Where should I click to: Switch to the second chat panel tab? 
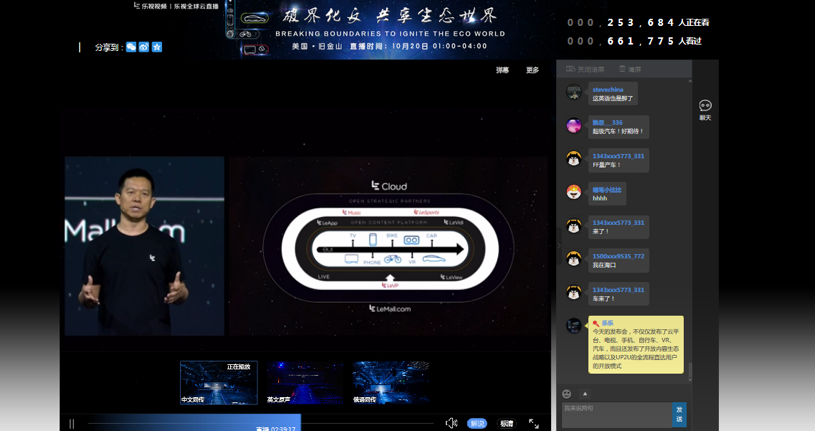630,69
